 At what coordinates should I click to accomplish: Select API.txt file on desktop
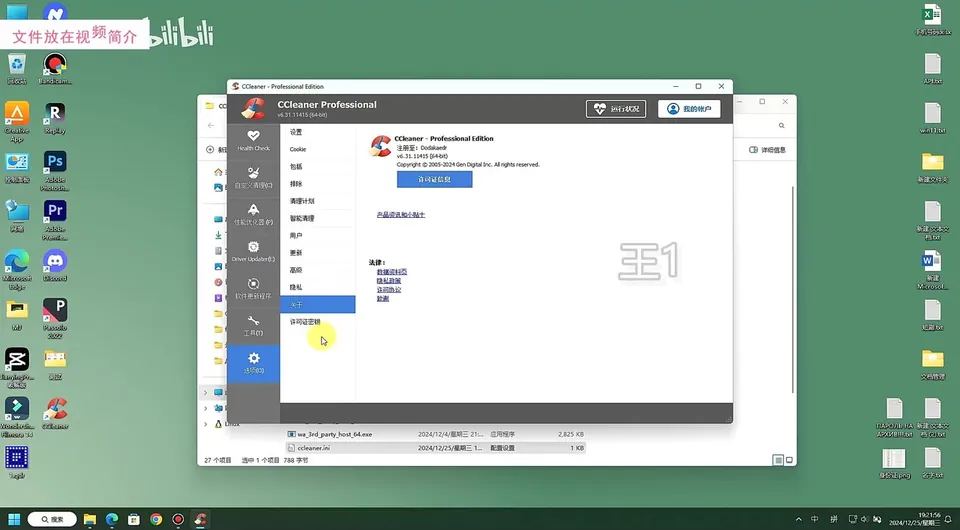pos(932,69)
